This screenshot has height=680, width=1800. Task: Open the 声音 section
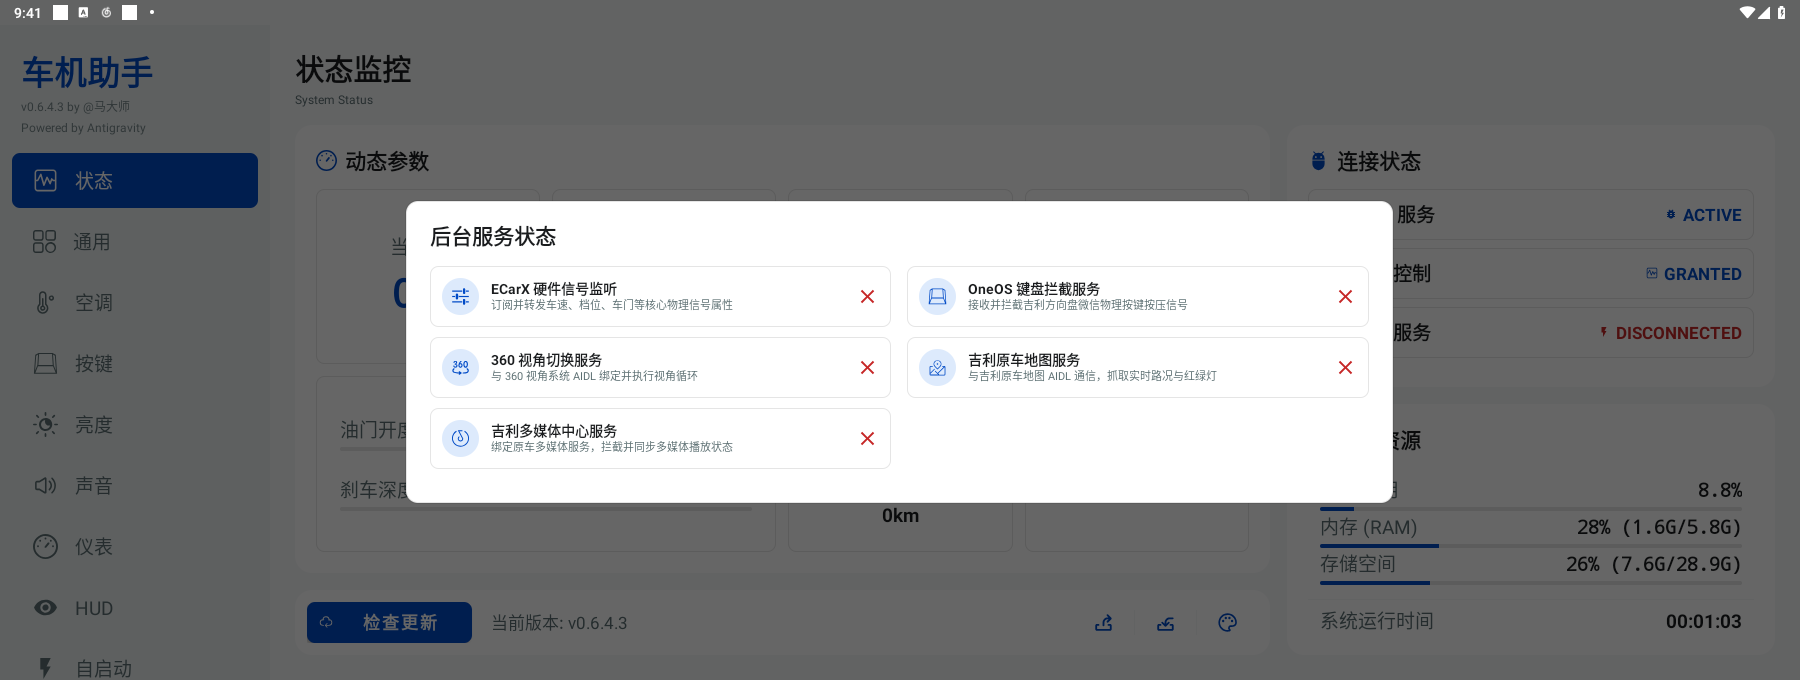(135, 485)
